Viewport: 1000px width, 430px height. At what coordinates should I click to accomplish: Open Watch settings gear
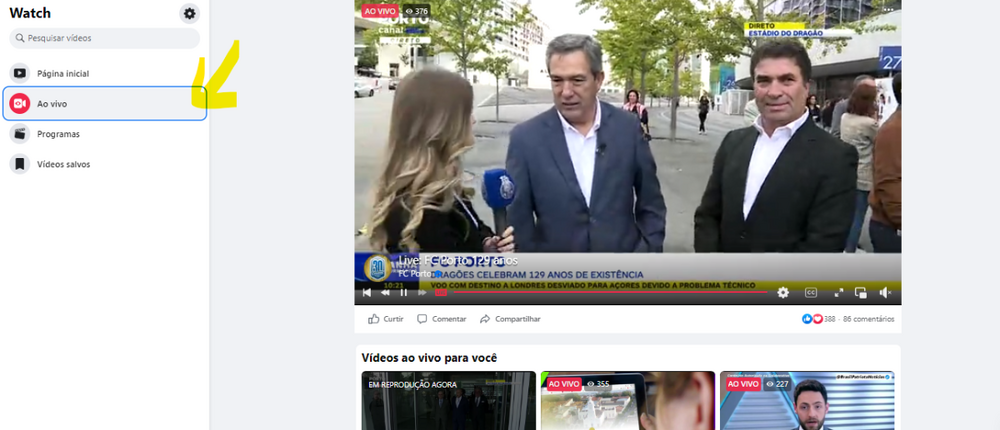pyautogui.click(x=189, y=13)
